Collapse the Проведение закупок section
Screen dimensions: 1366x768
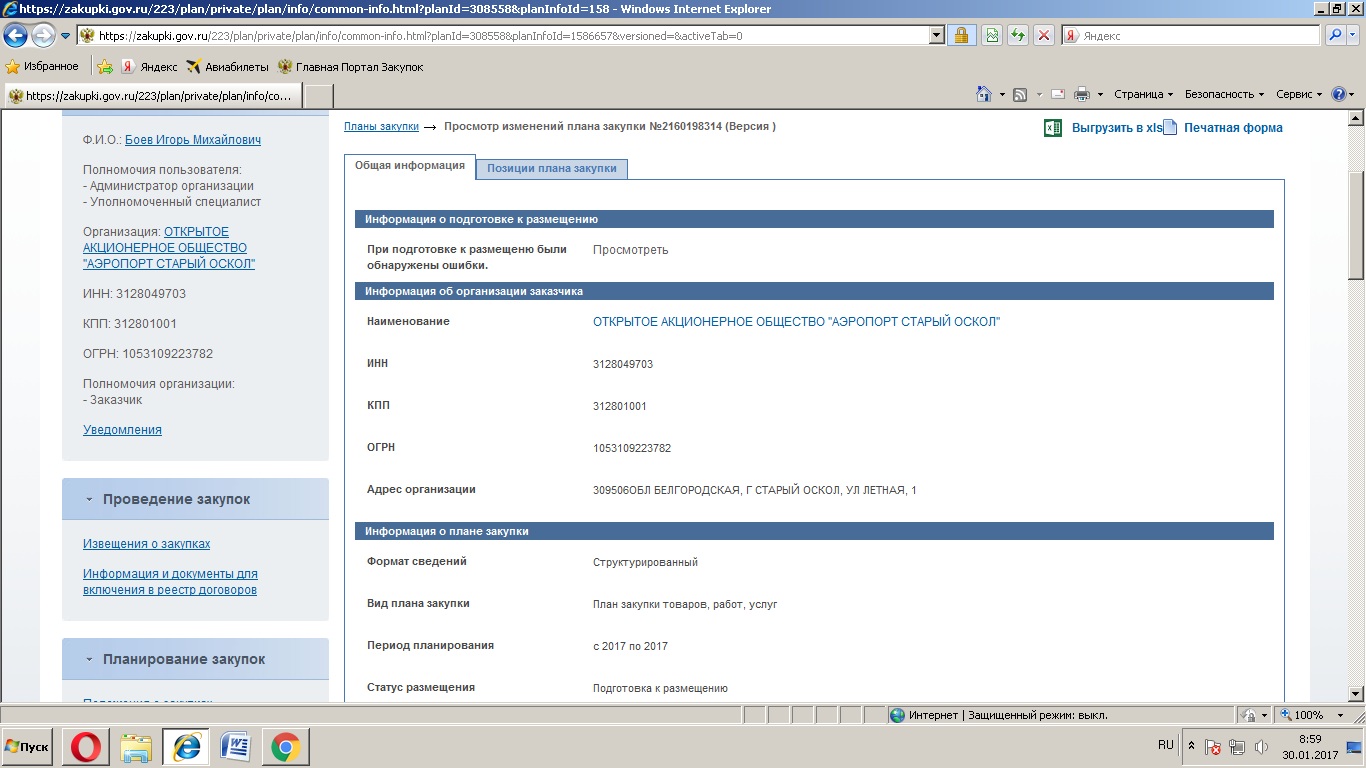(89, 499)
